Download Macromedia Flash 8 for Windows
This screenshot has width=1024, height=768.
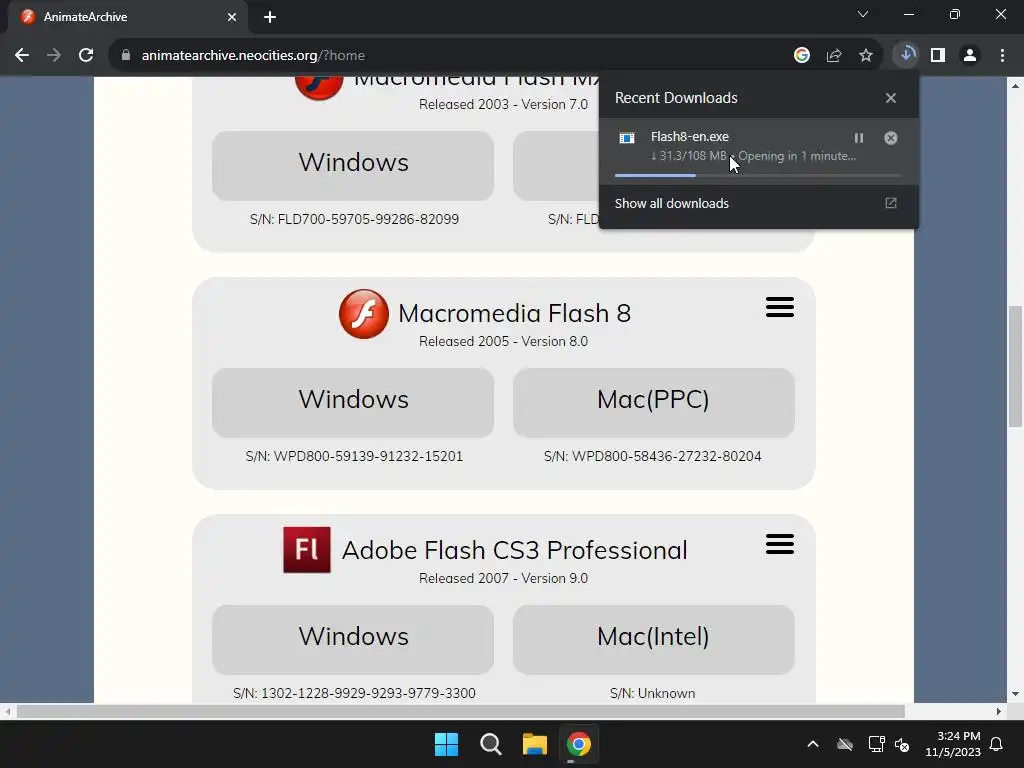353,402
